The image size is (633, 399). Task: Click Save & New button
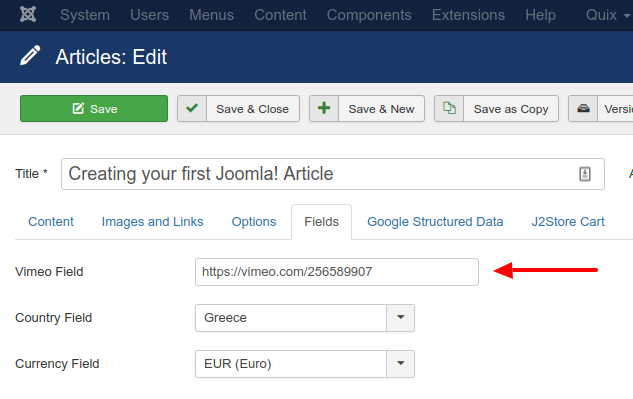pyautogui.click(x=367, y=108)
